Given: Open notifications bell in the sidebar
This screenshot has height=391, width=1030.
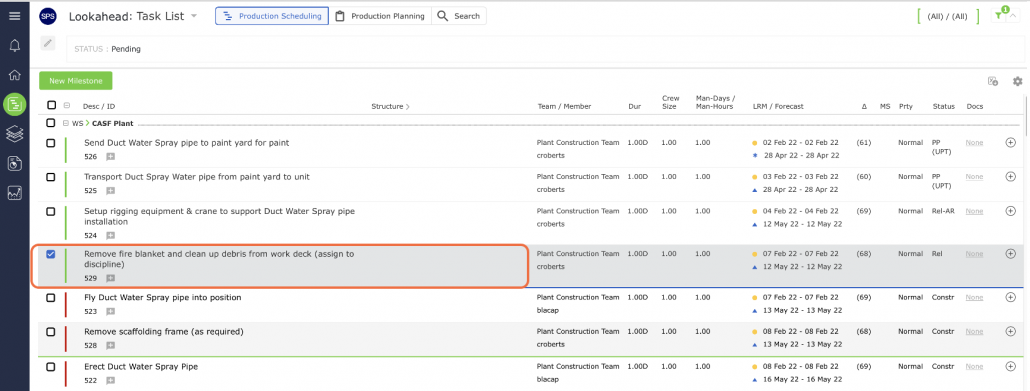Looking at the screenshot, I should click(x=14, y=45).
